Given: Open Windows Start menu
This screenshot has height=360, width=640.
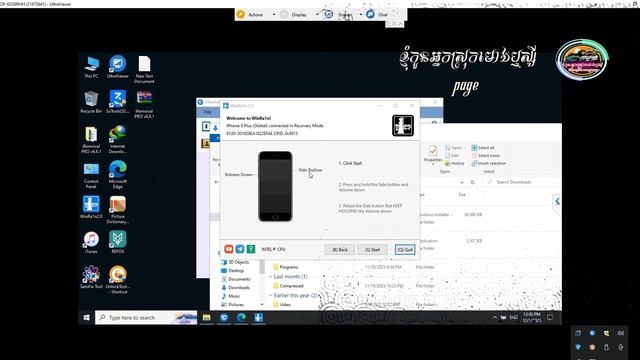Looking at the screenshot, I should coord(87,318).
